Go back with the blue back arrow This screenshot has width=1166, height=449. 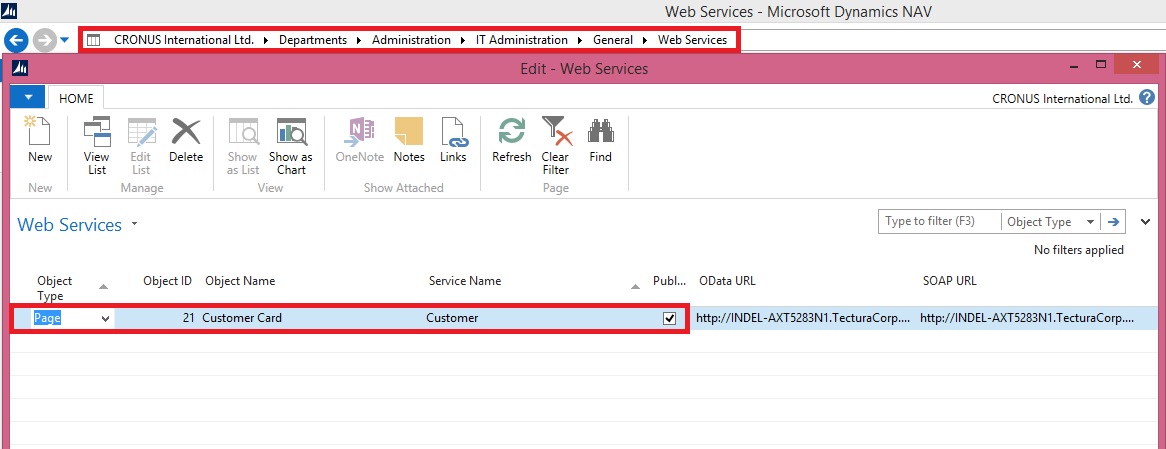(x=16, y=40)
